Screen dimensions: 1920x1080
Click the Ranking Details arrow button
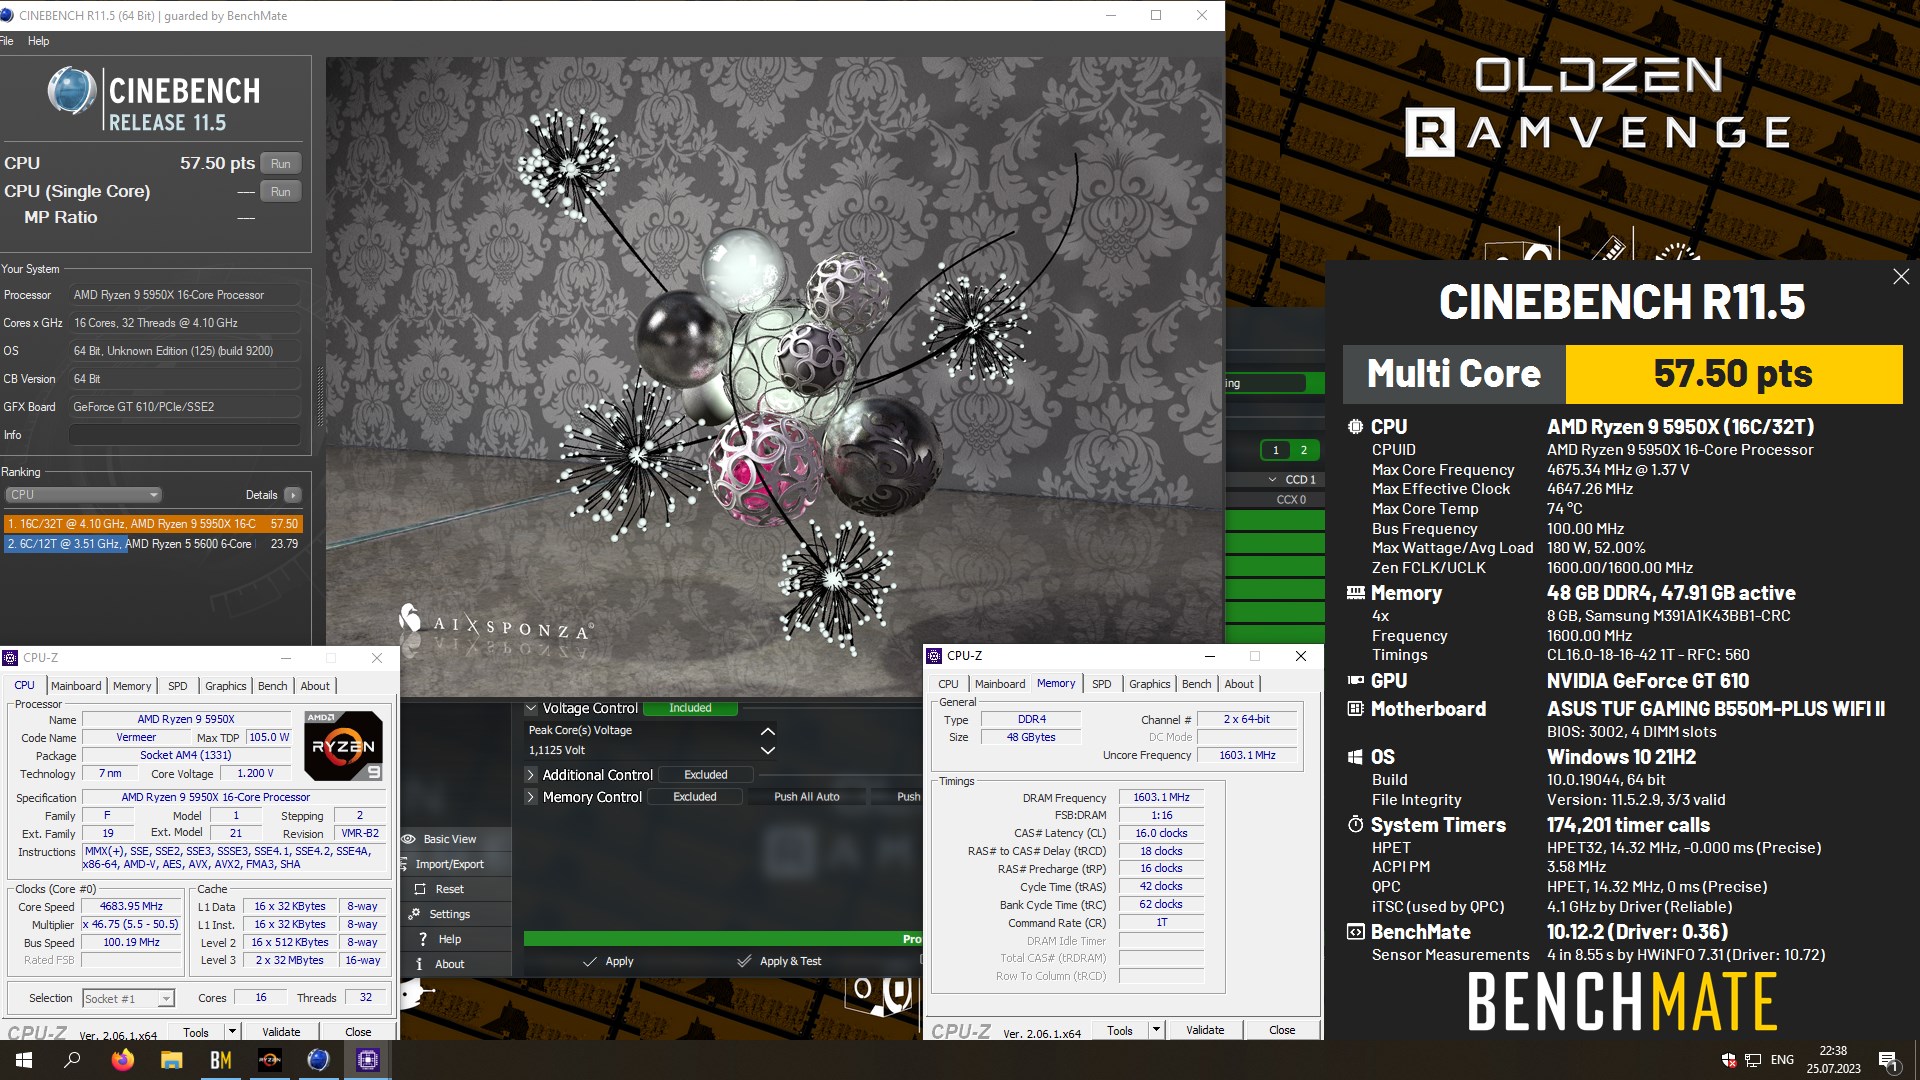292,495
